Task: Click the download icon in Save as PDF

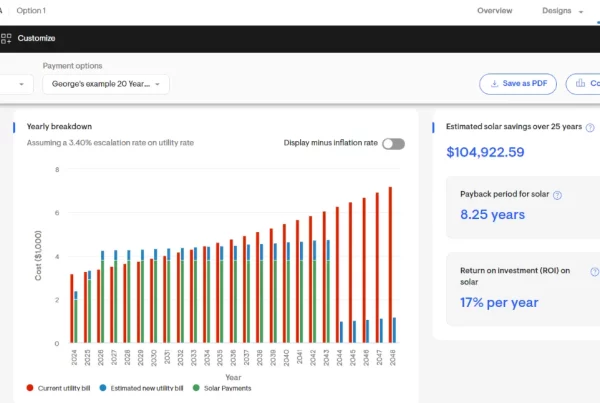Action: point(495,84)
